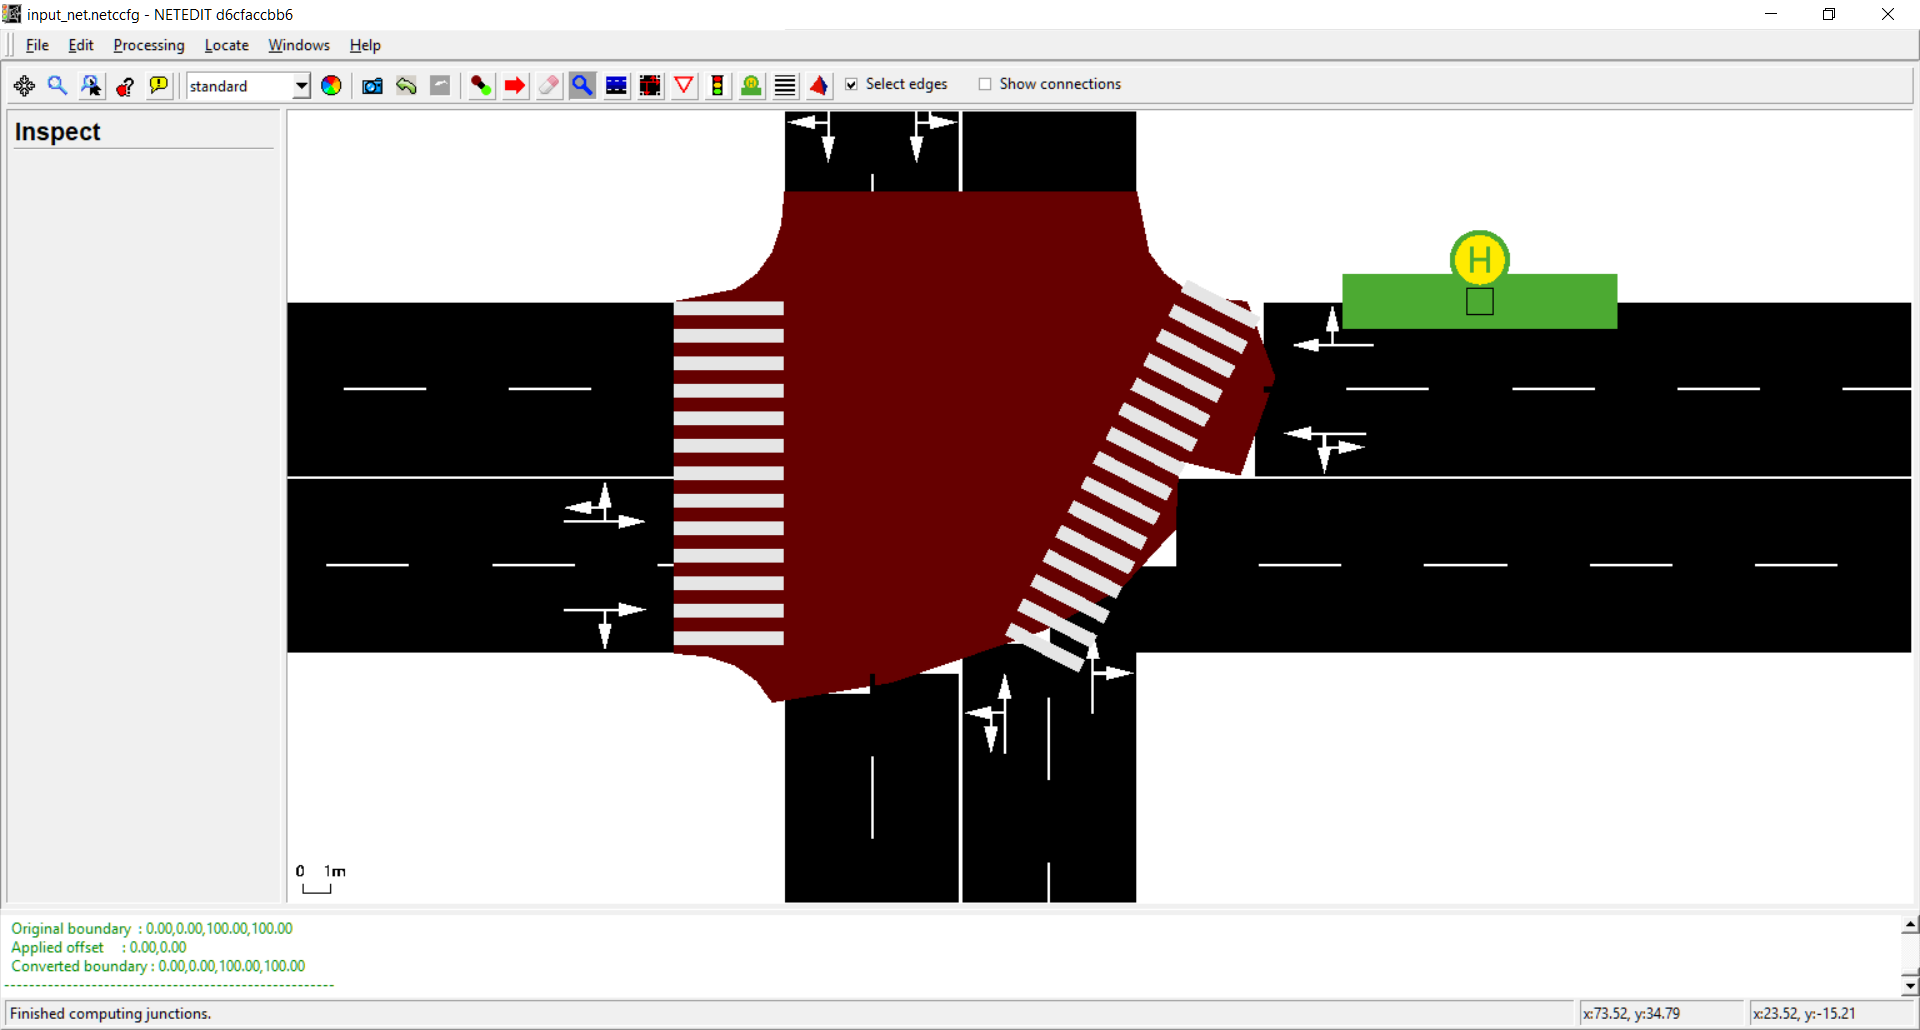Click the recenter view icon
Screen dimensions: 1920x1030
click(24, 86)
